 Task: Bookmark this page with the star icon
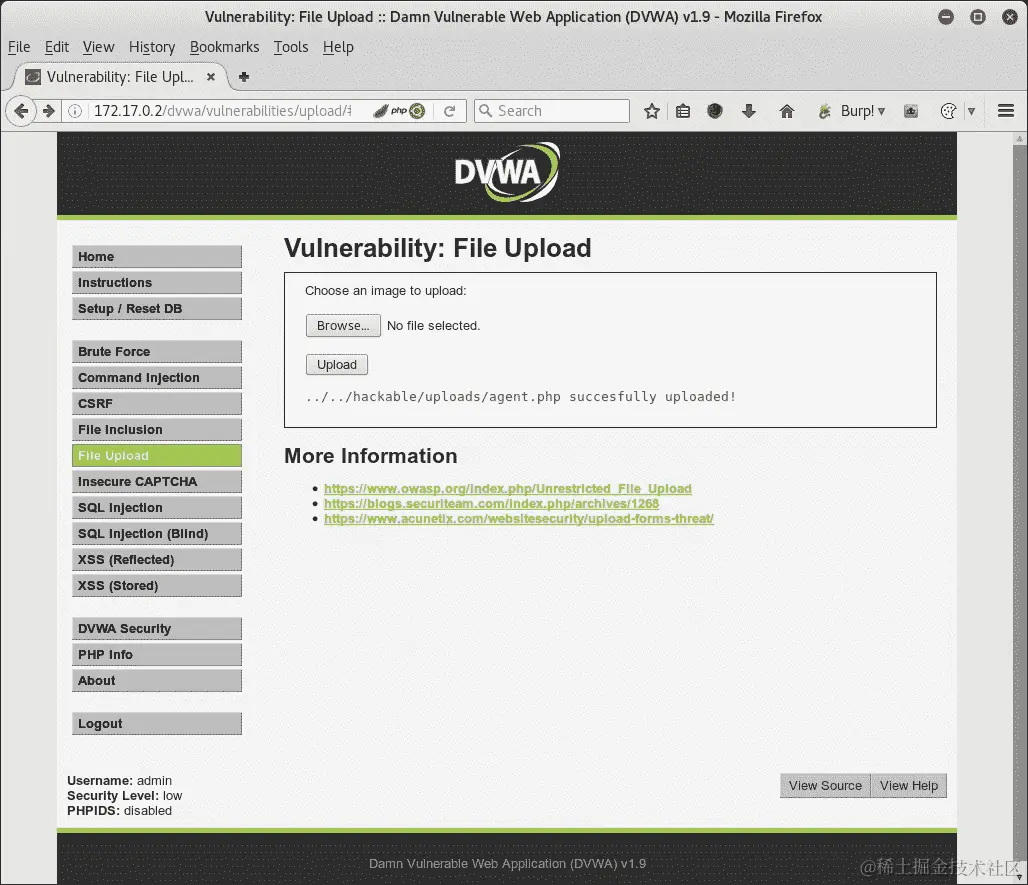[652, 111]
